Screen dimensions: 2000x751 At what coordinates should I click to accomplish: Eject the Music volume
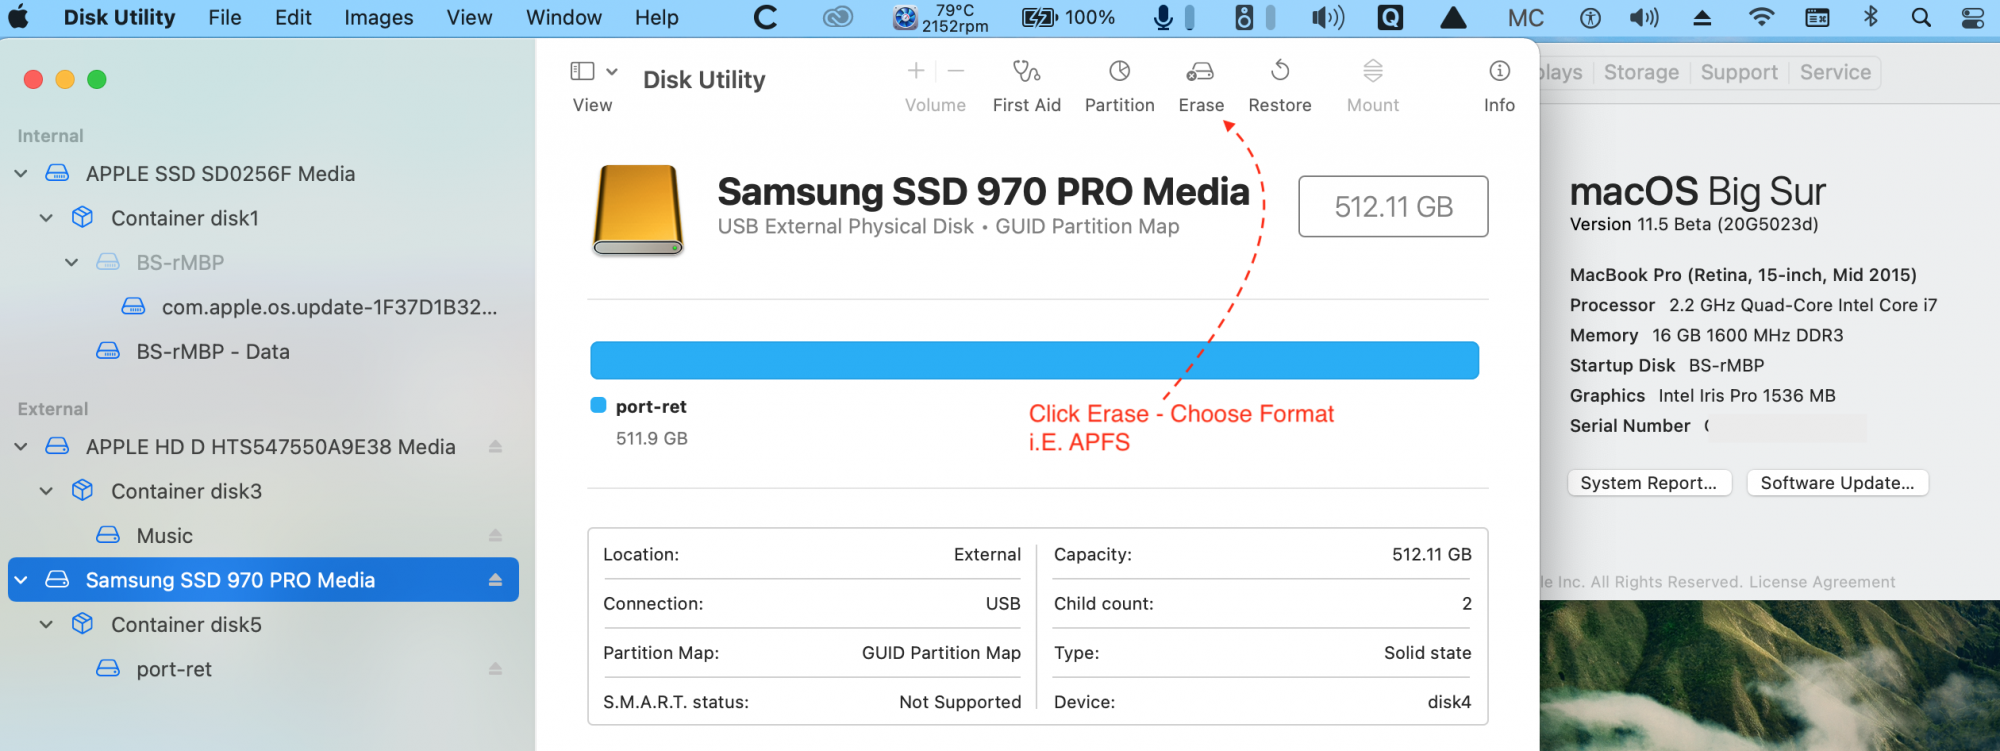click(x=495, y=536)
